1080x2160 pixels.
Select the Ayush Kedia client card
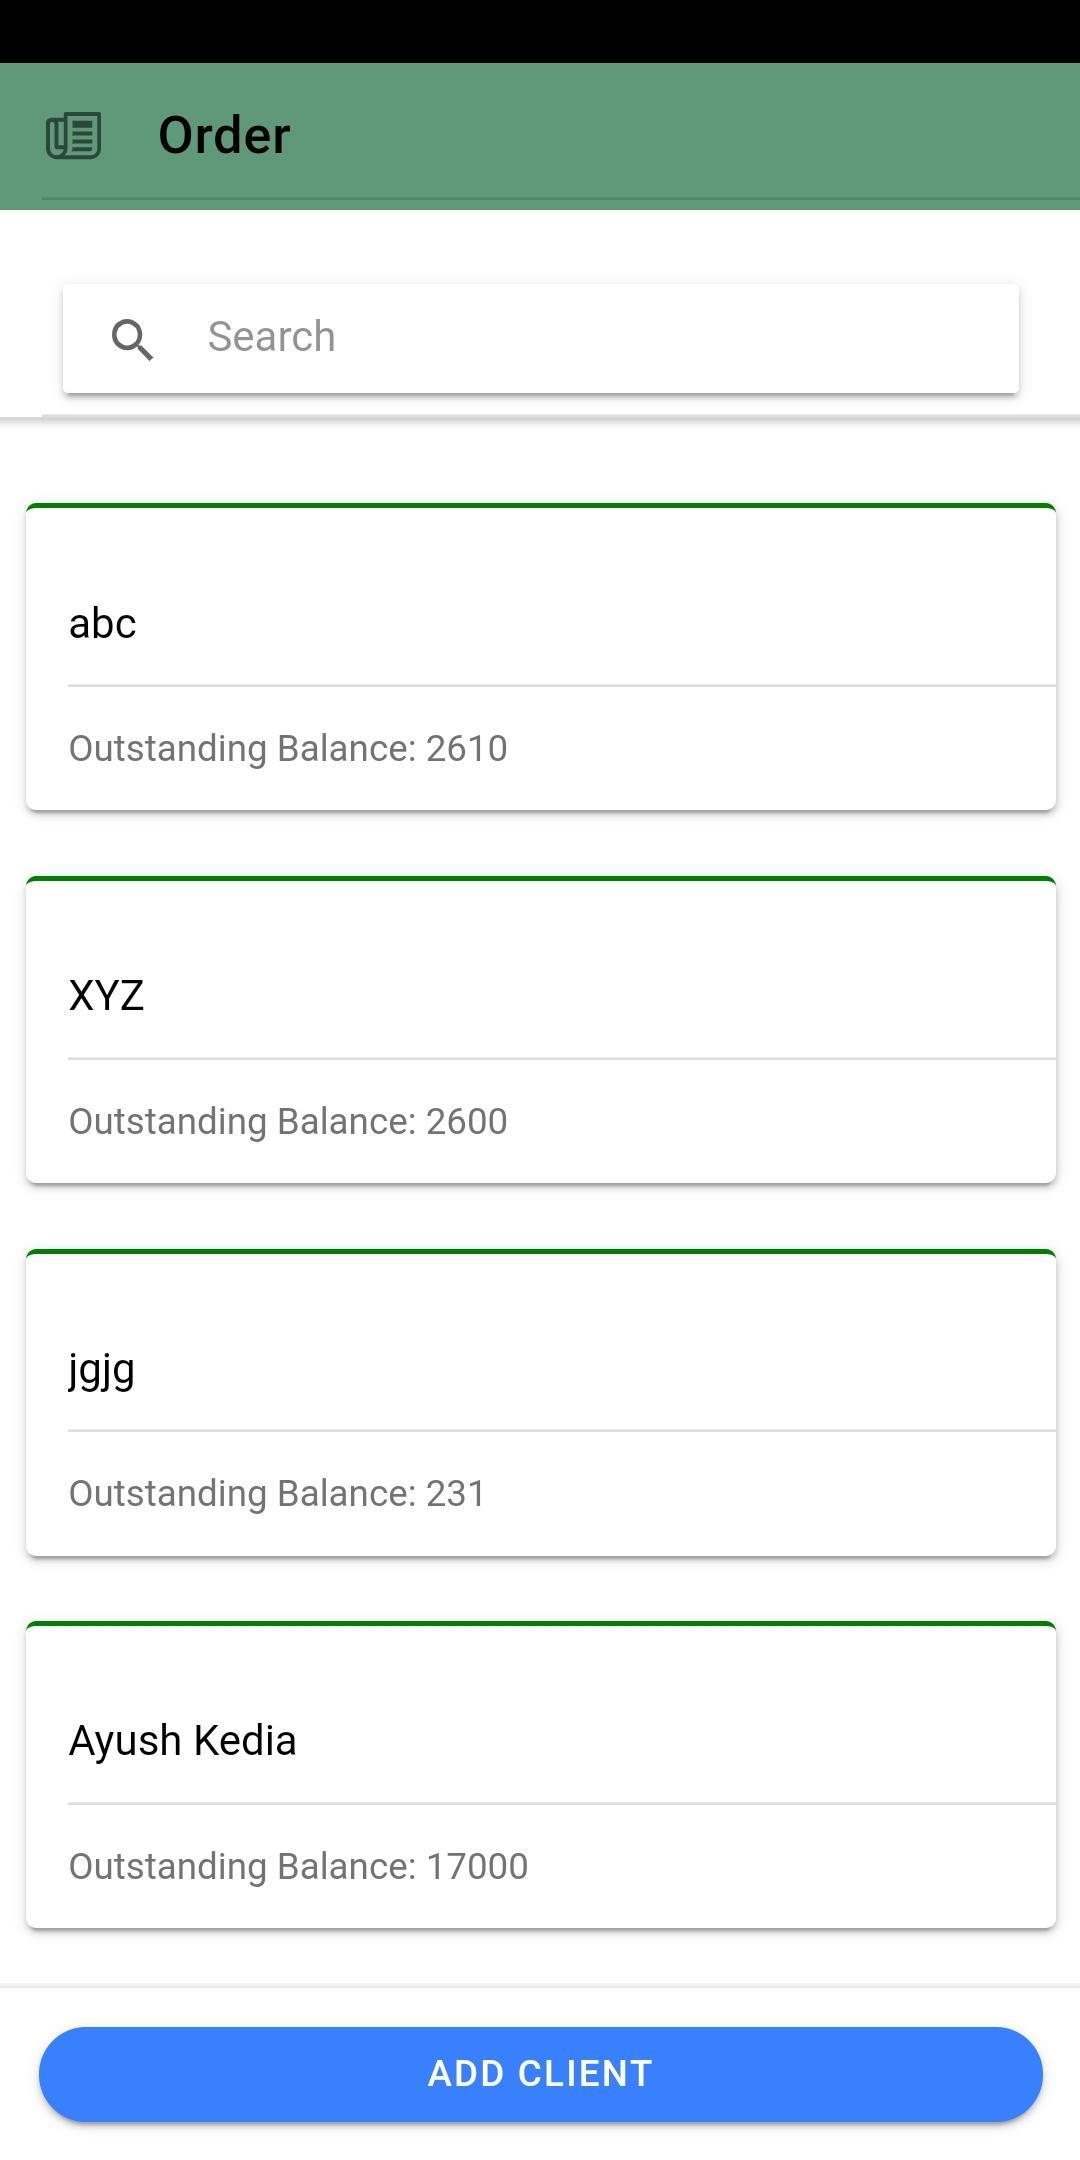pos(541,1775)
